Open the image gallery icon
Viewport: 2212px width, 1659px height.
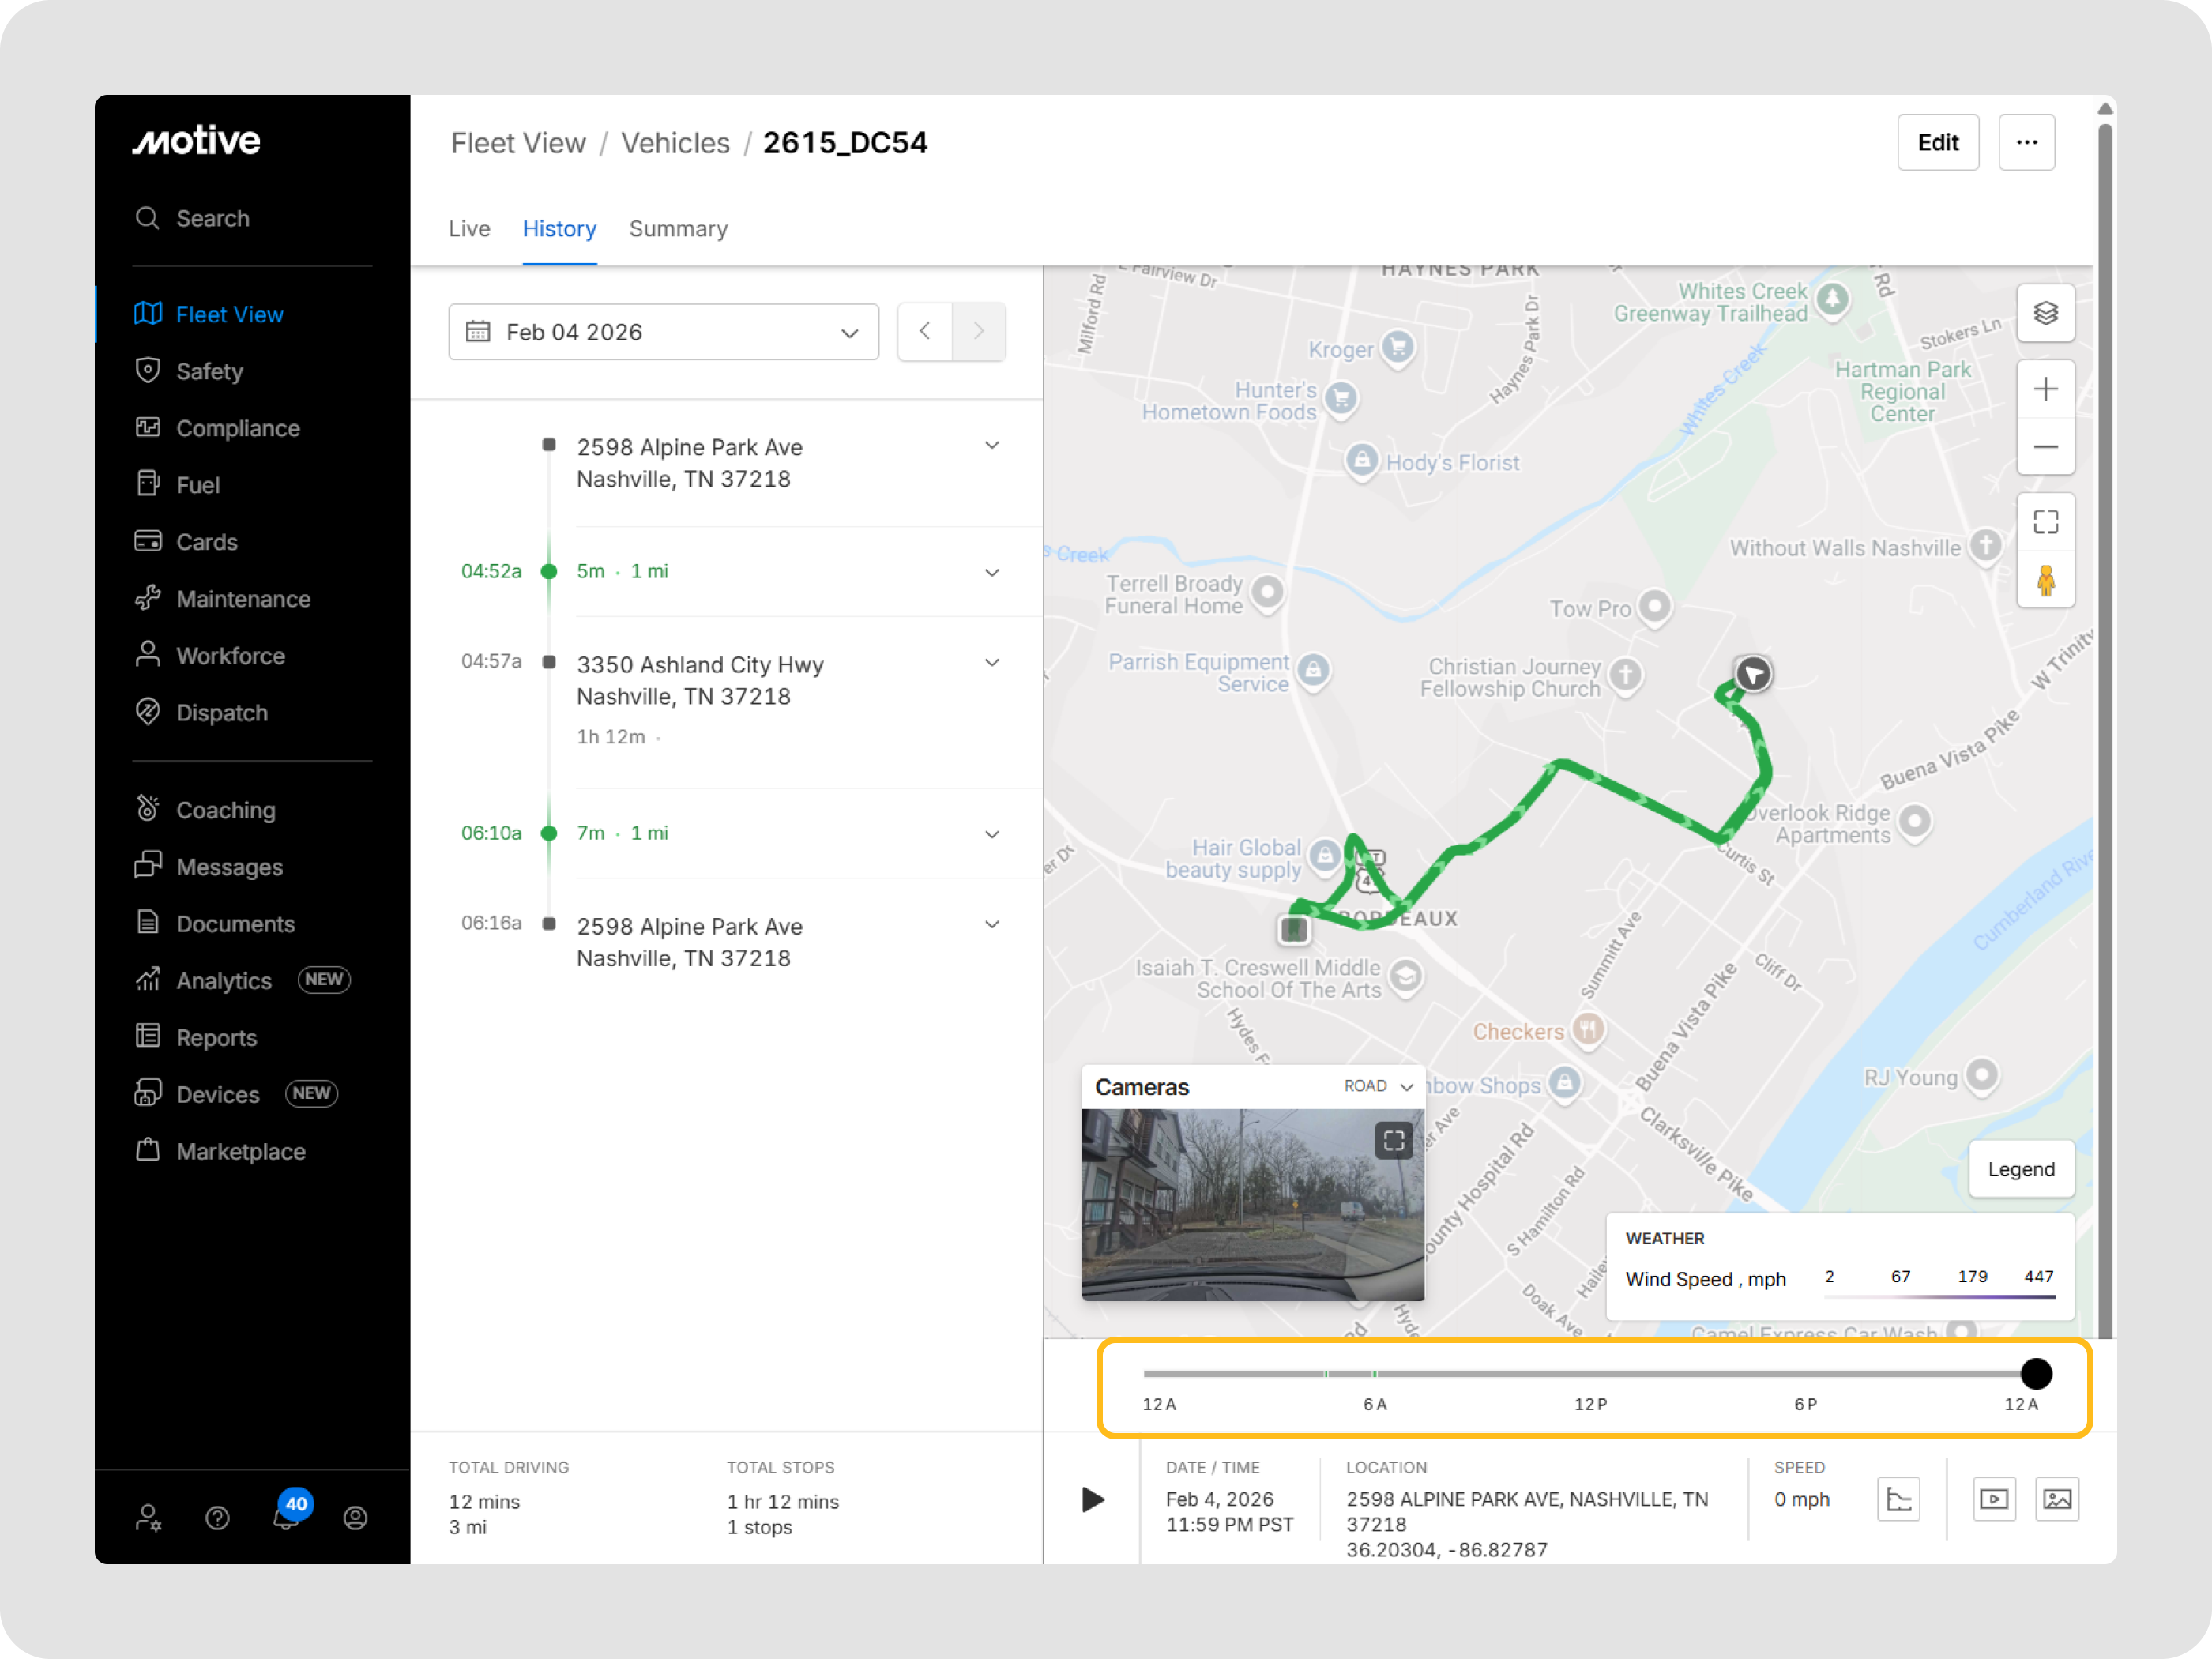pyautogui.click(x=2056, y=1498)
